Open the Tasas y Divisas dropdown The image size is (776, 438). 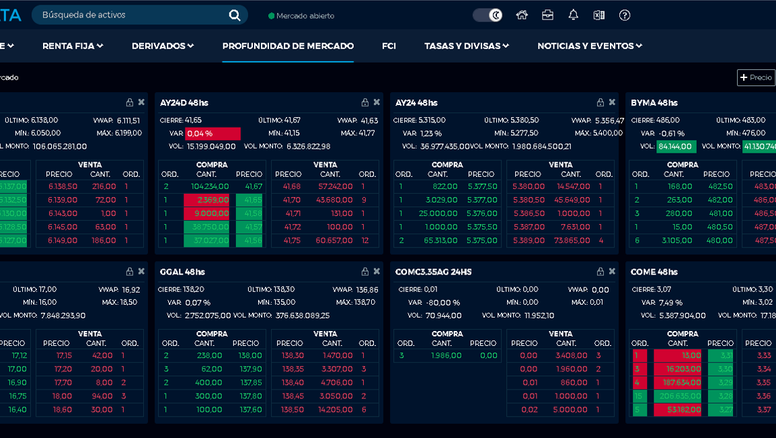(466, 46)
